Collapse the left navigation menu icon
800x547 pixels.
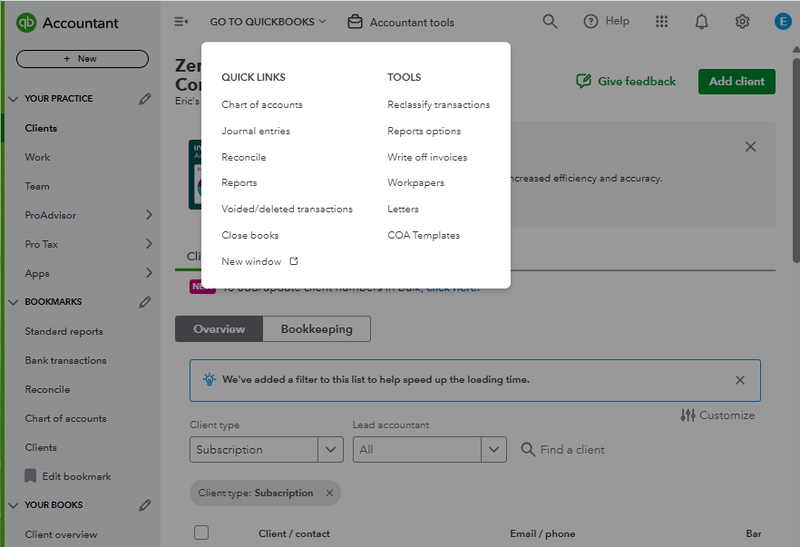(181, 21)
